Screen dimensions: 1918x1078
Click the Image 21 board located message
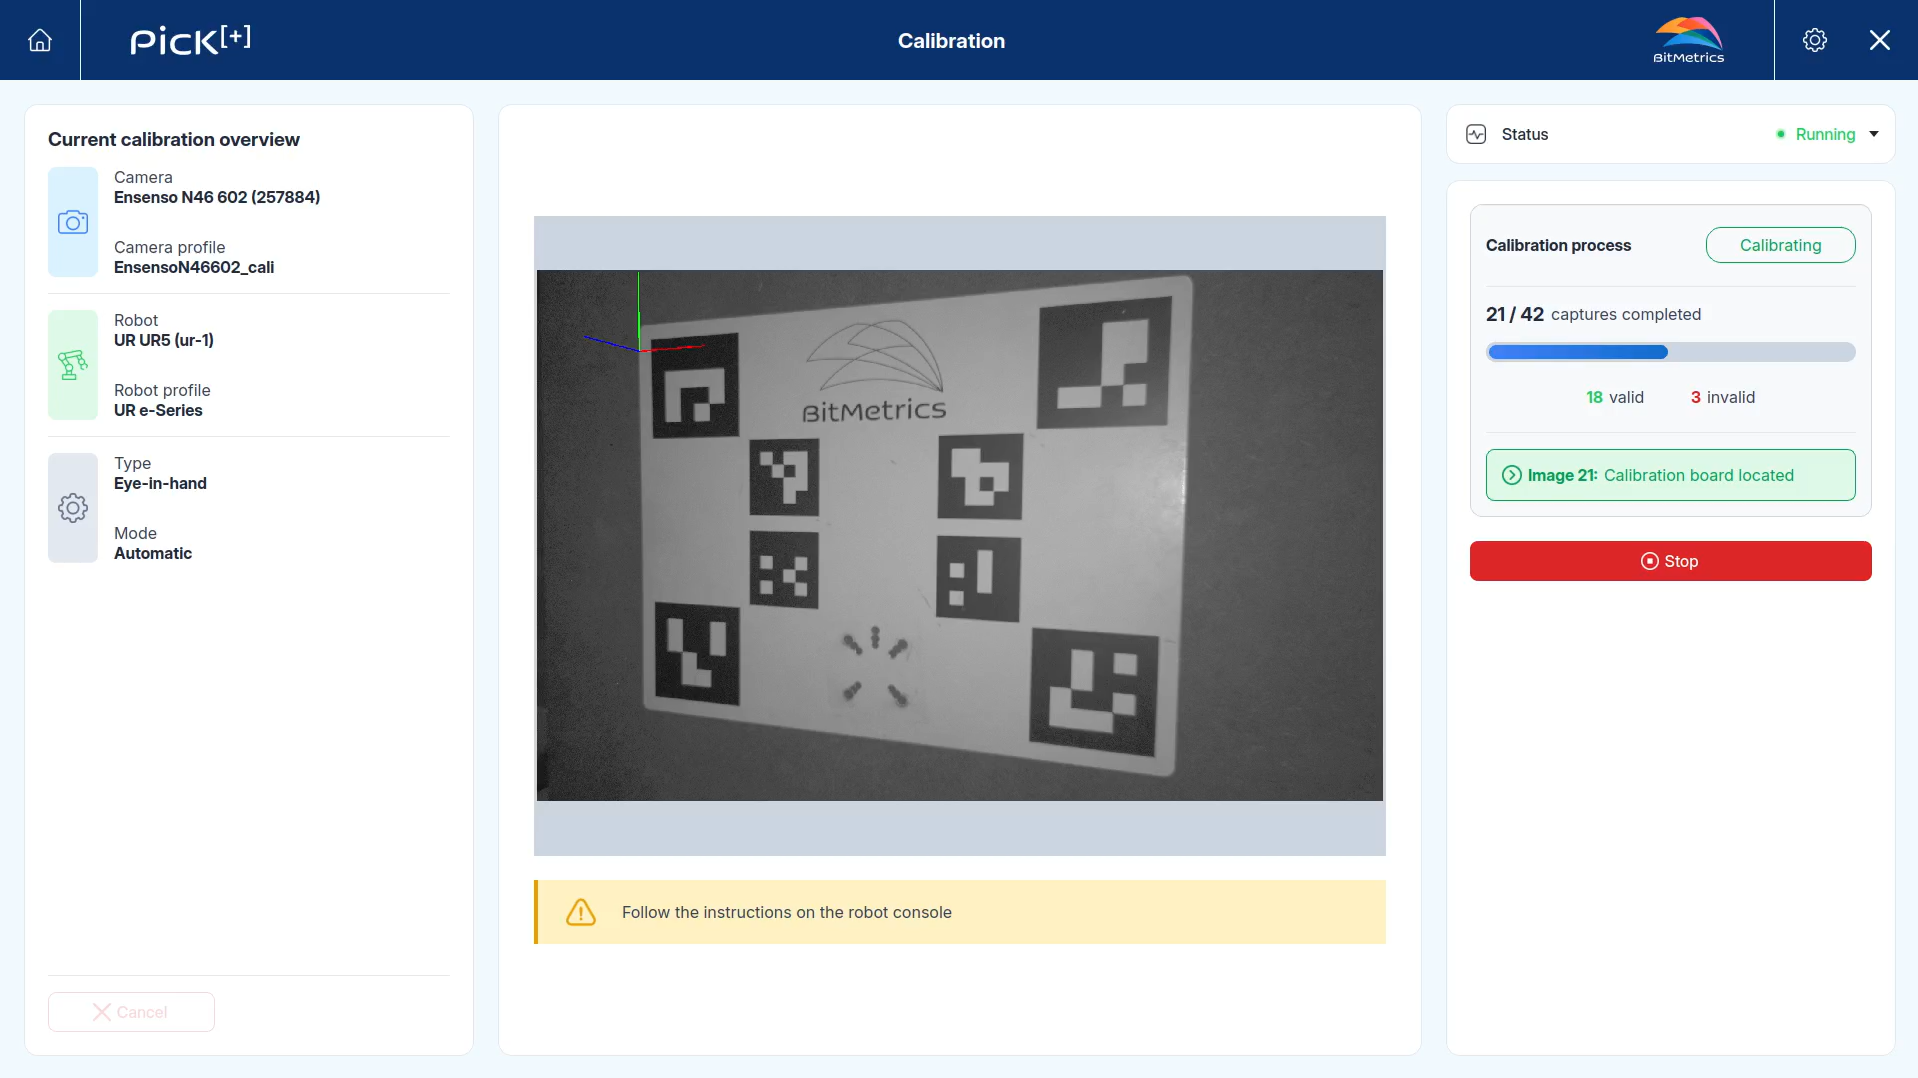point(1670,475)
